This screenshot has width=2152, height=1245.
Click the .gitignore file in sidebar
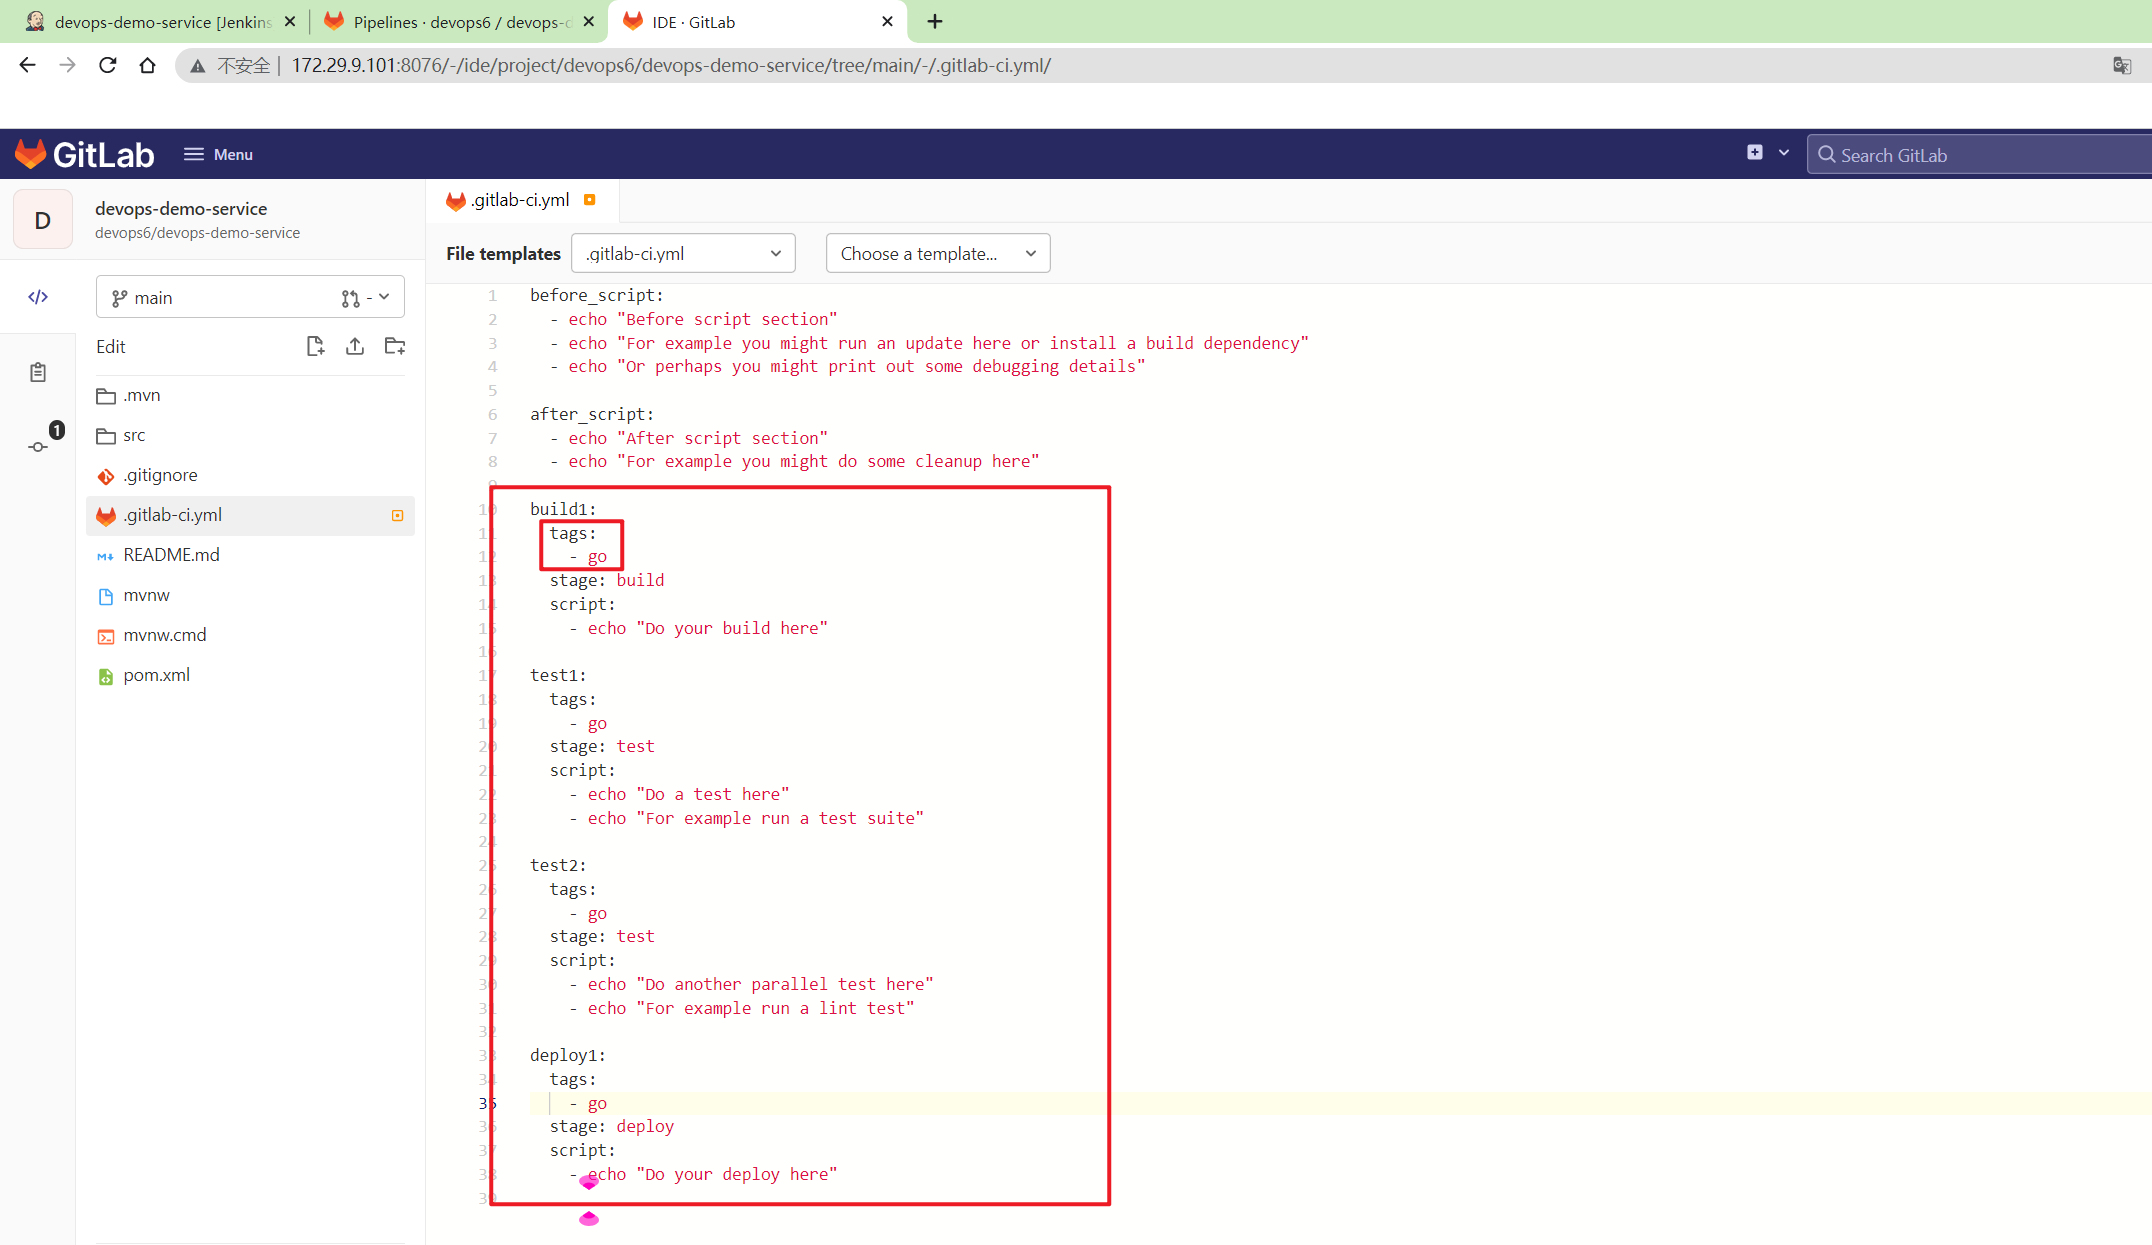[159, 474]
